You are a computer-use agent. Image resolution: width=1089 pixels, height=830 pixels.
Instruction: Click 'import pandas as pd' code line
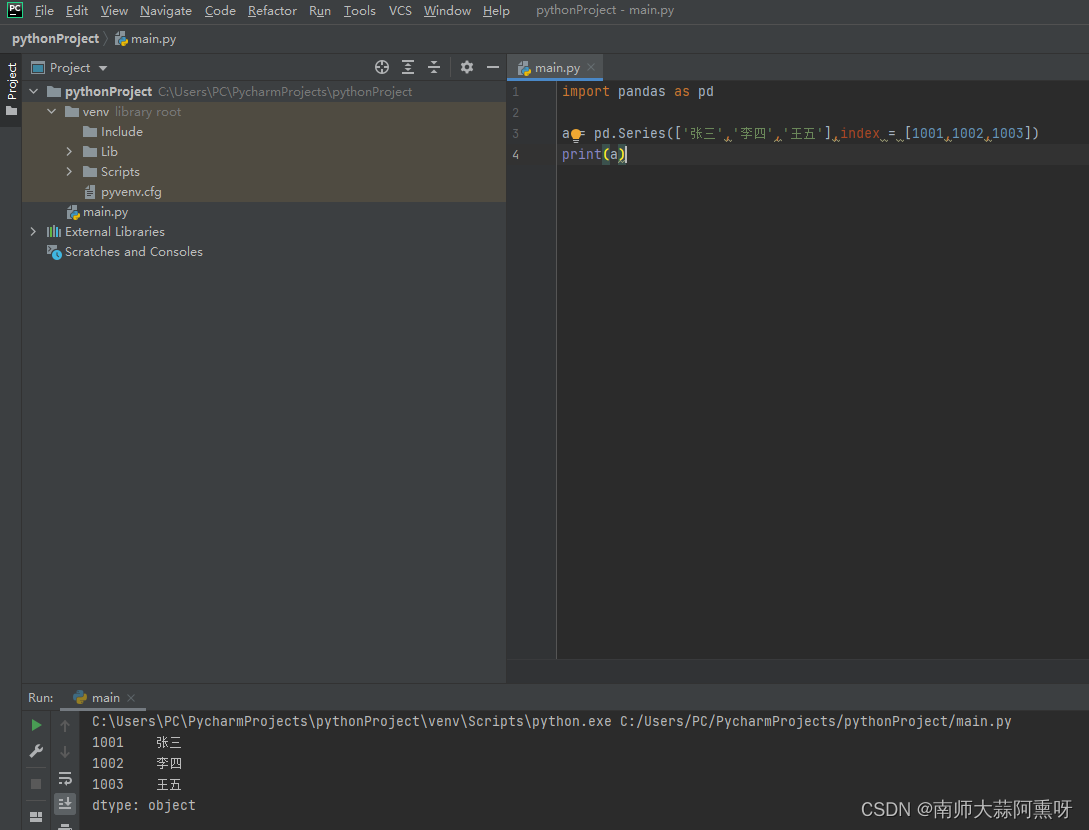[638, 92]
